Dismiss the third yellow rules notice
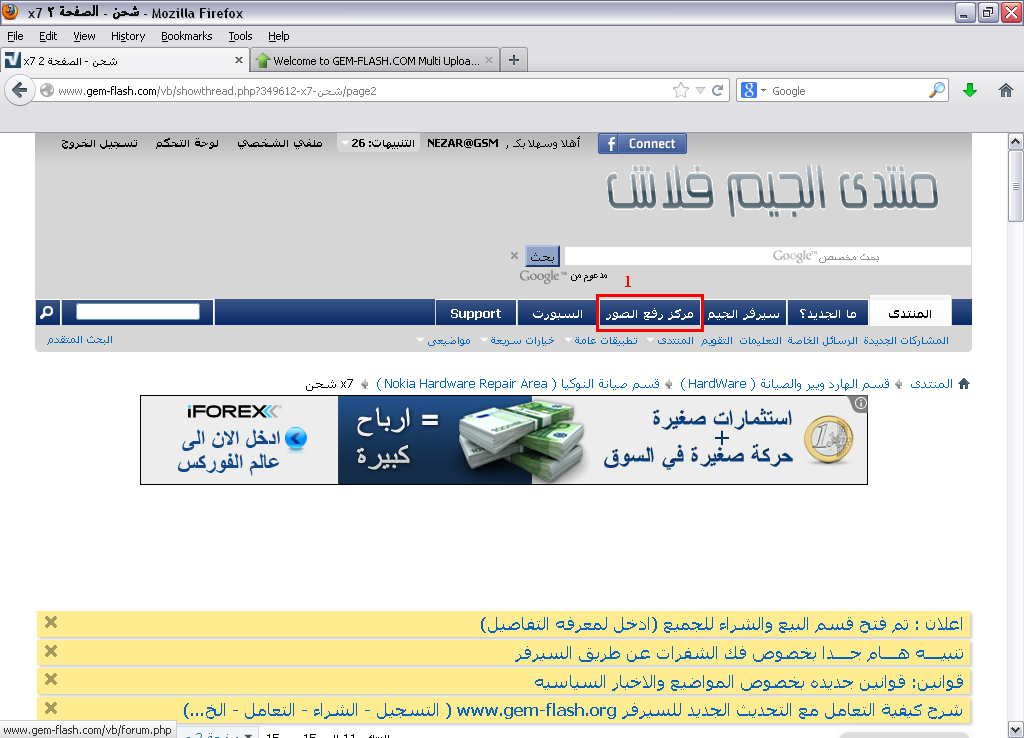The width and height of the screenshot is (1024, 738). 51,679
